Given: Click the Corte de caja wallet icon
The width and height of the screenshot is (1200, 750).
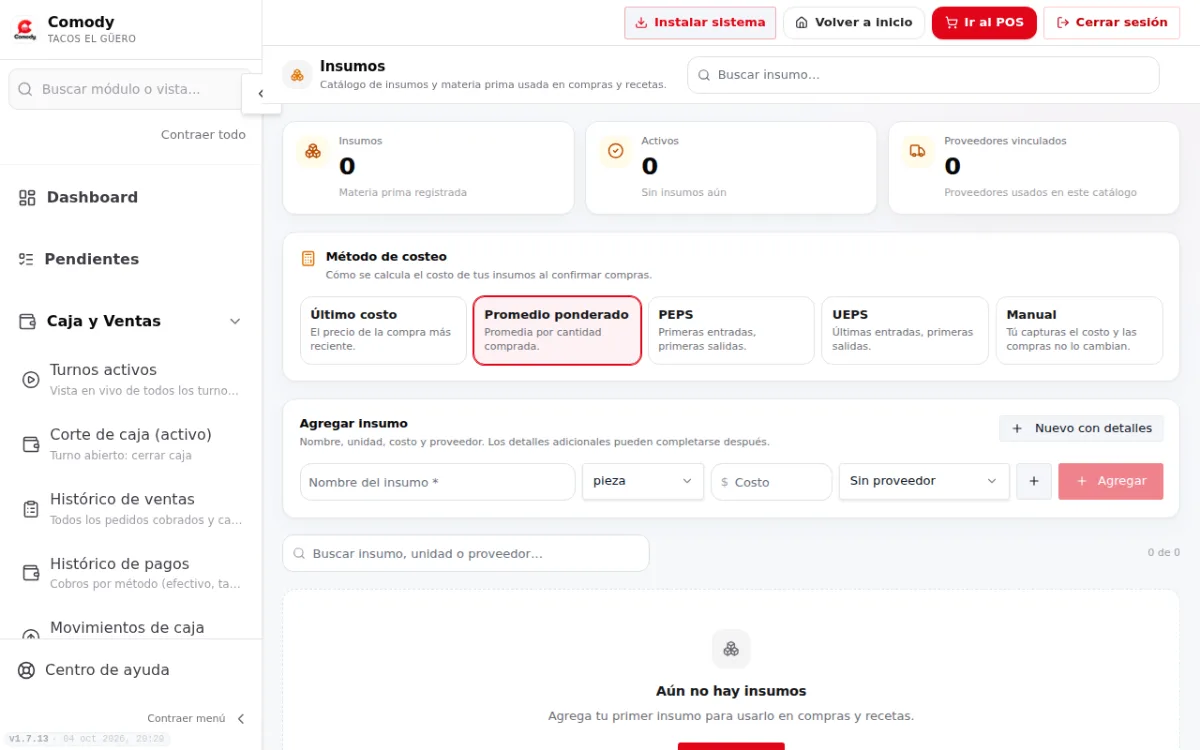Looking at the screenshot, I should pyautogui.click(x=31, y=444).
